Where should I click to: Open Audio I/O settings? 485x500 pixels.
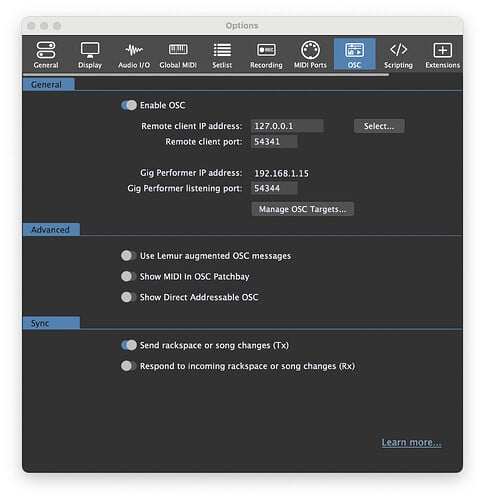point(134,55)
